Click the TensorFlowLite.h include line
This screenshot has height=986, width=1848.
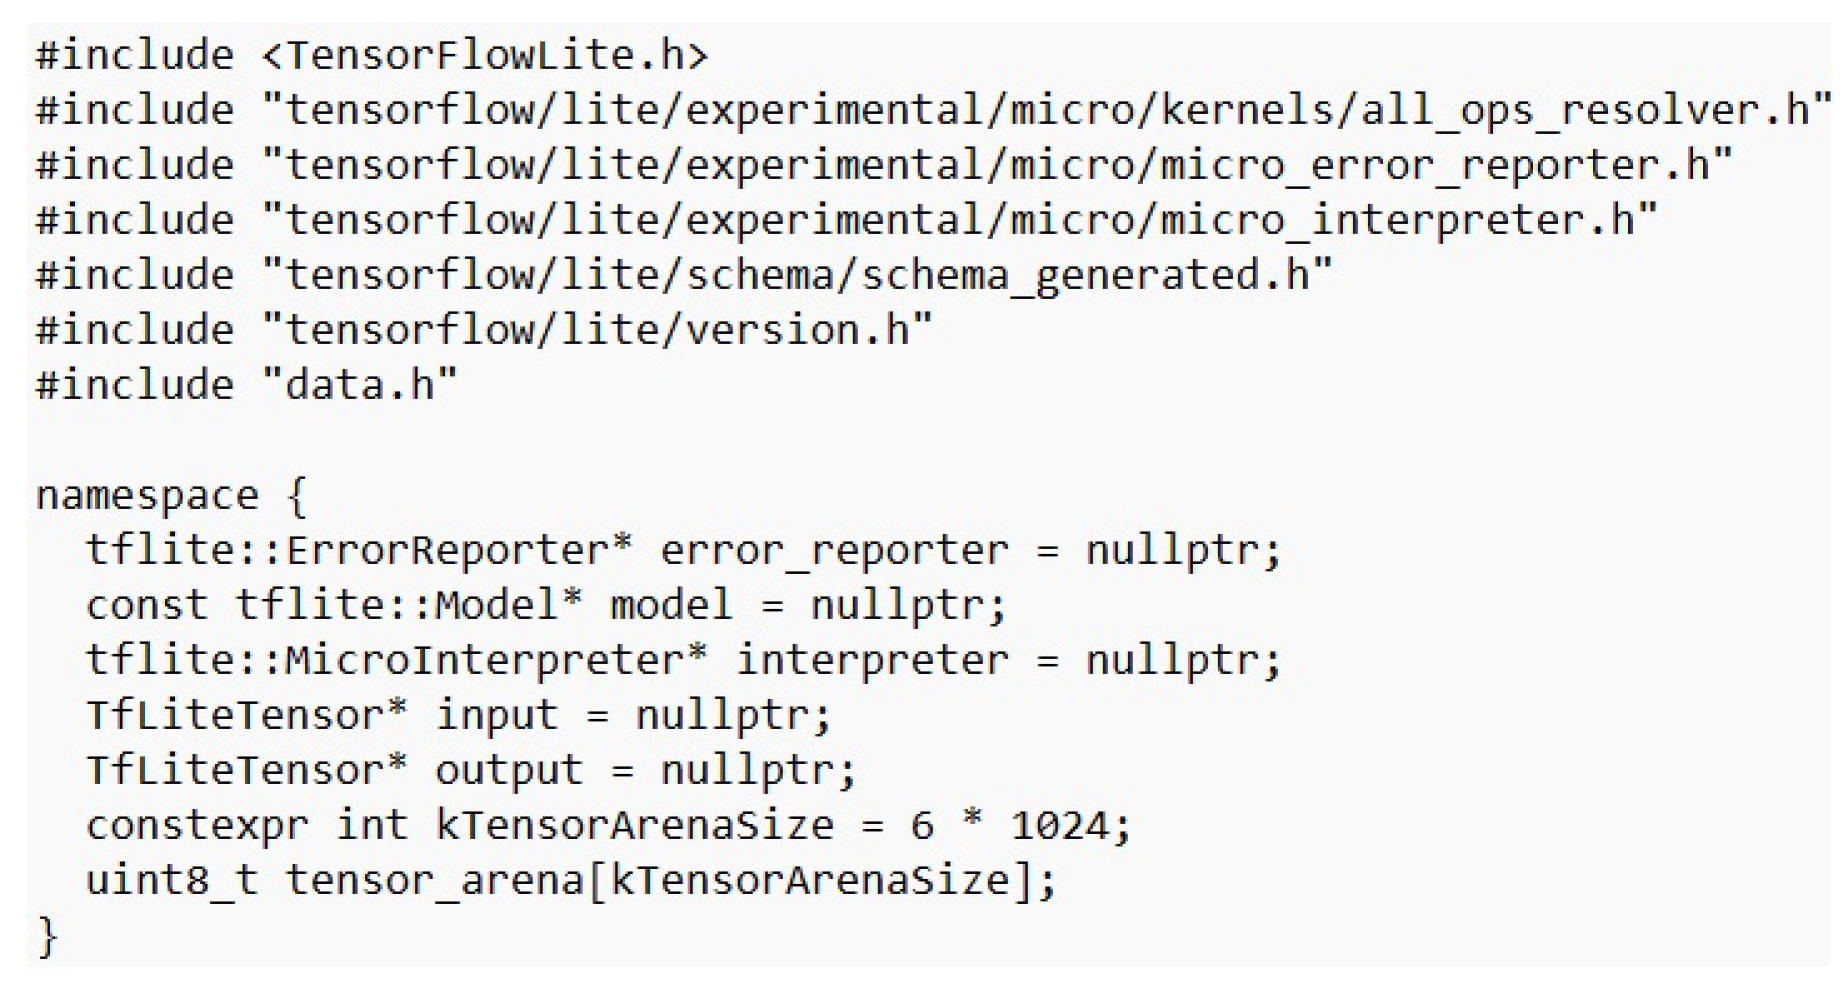coord(371,55)
